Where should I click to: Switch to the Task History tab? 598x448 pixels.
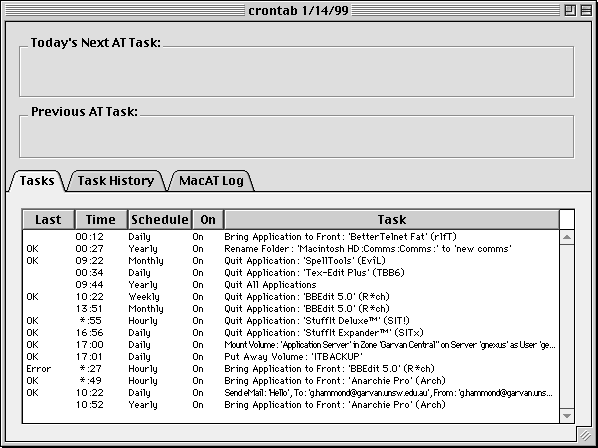[116, 180]
